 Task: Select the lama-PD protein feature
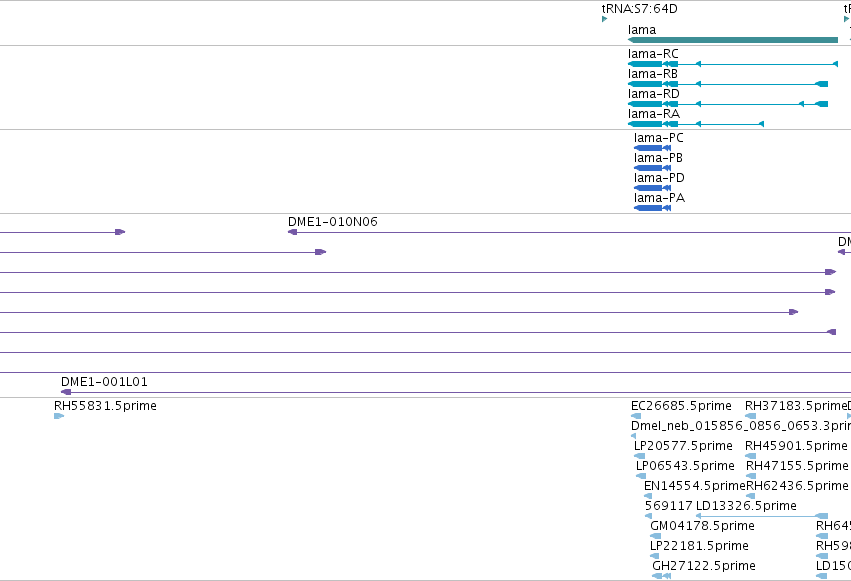pyautogui.click(x=652, y=188)
